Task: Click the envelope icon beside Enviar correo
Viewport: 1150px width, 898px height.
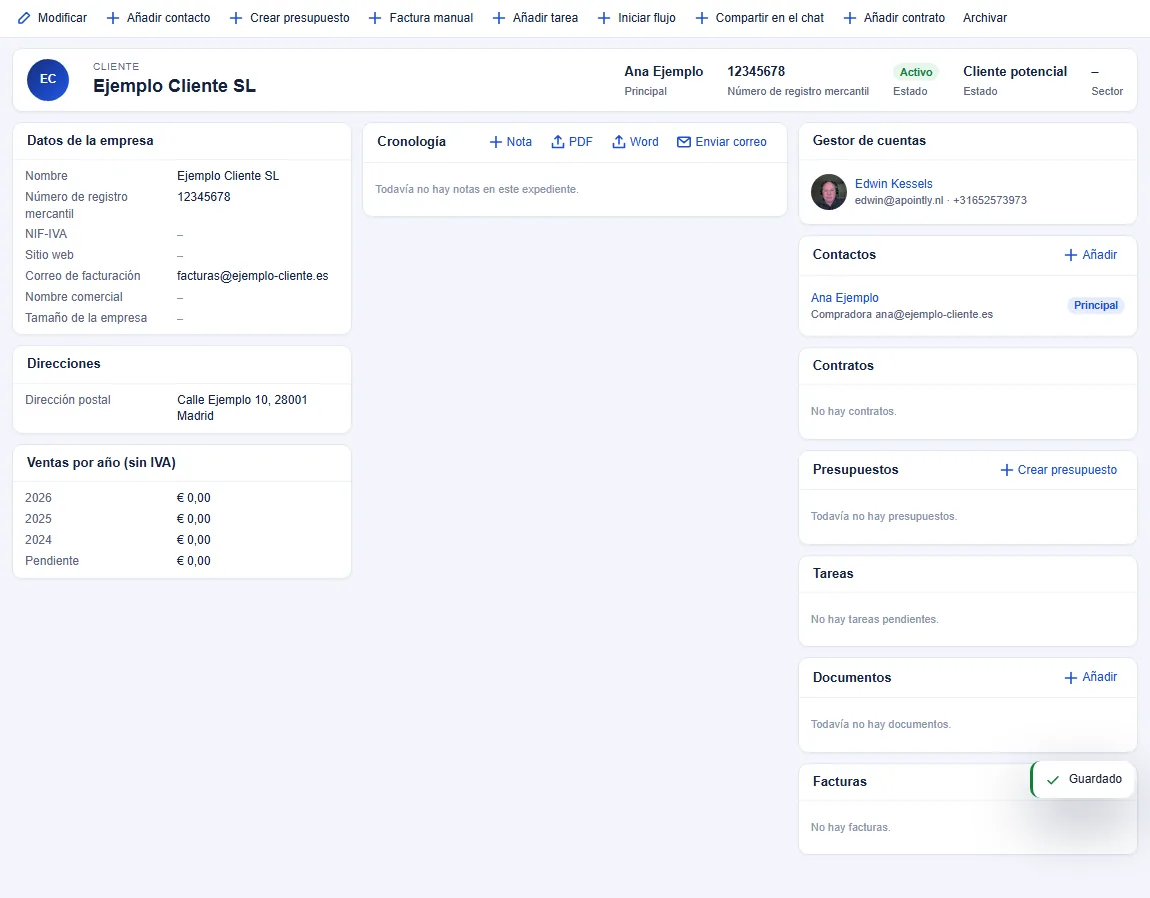Action: click(684, 142)
